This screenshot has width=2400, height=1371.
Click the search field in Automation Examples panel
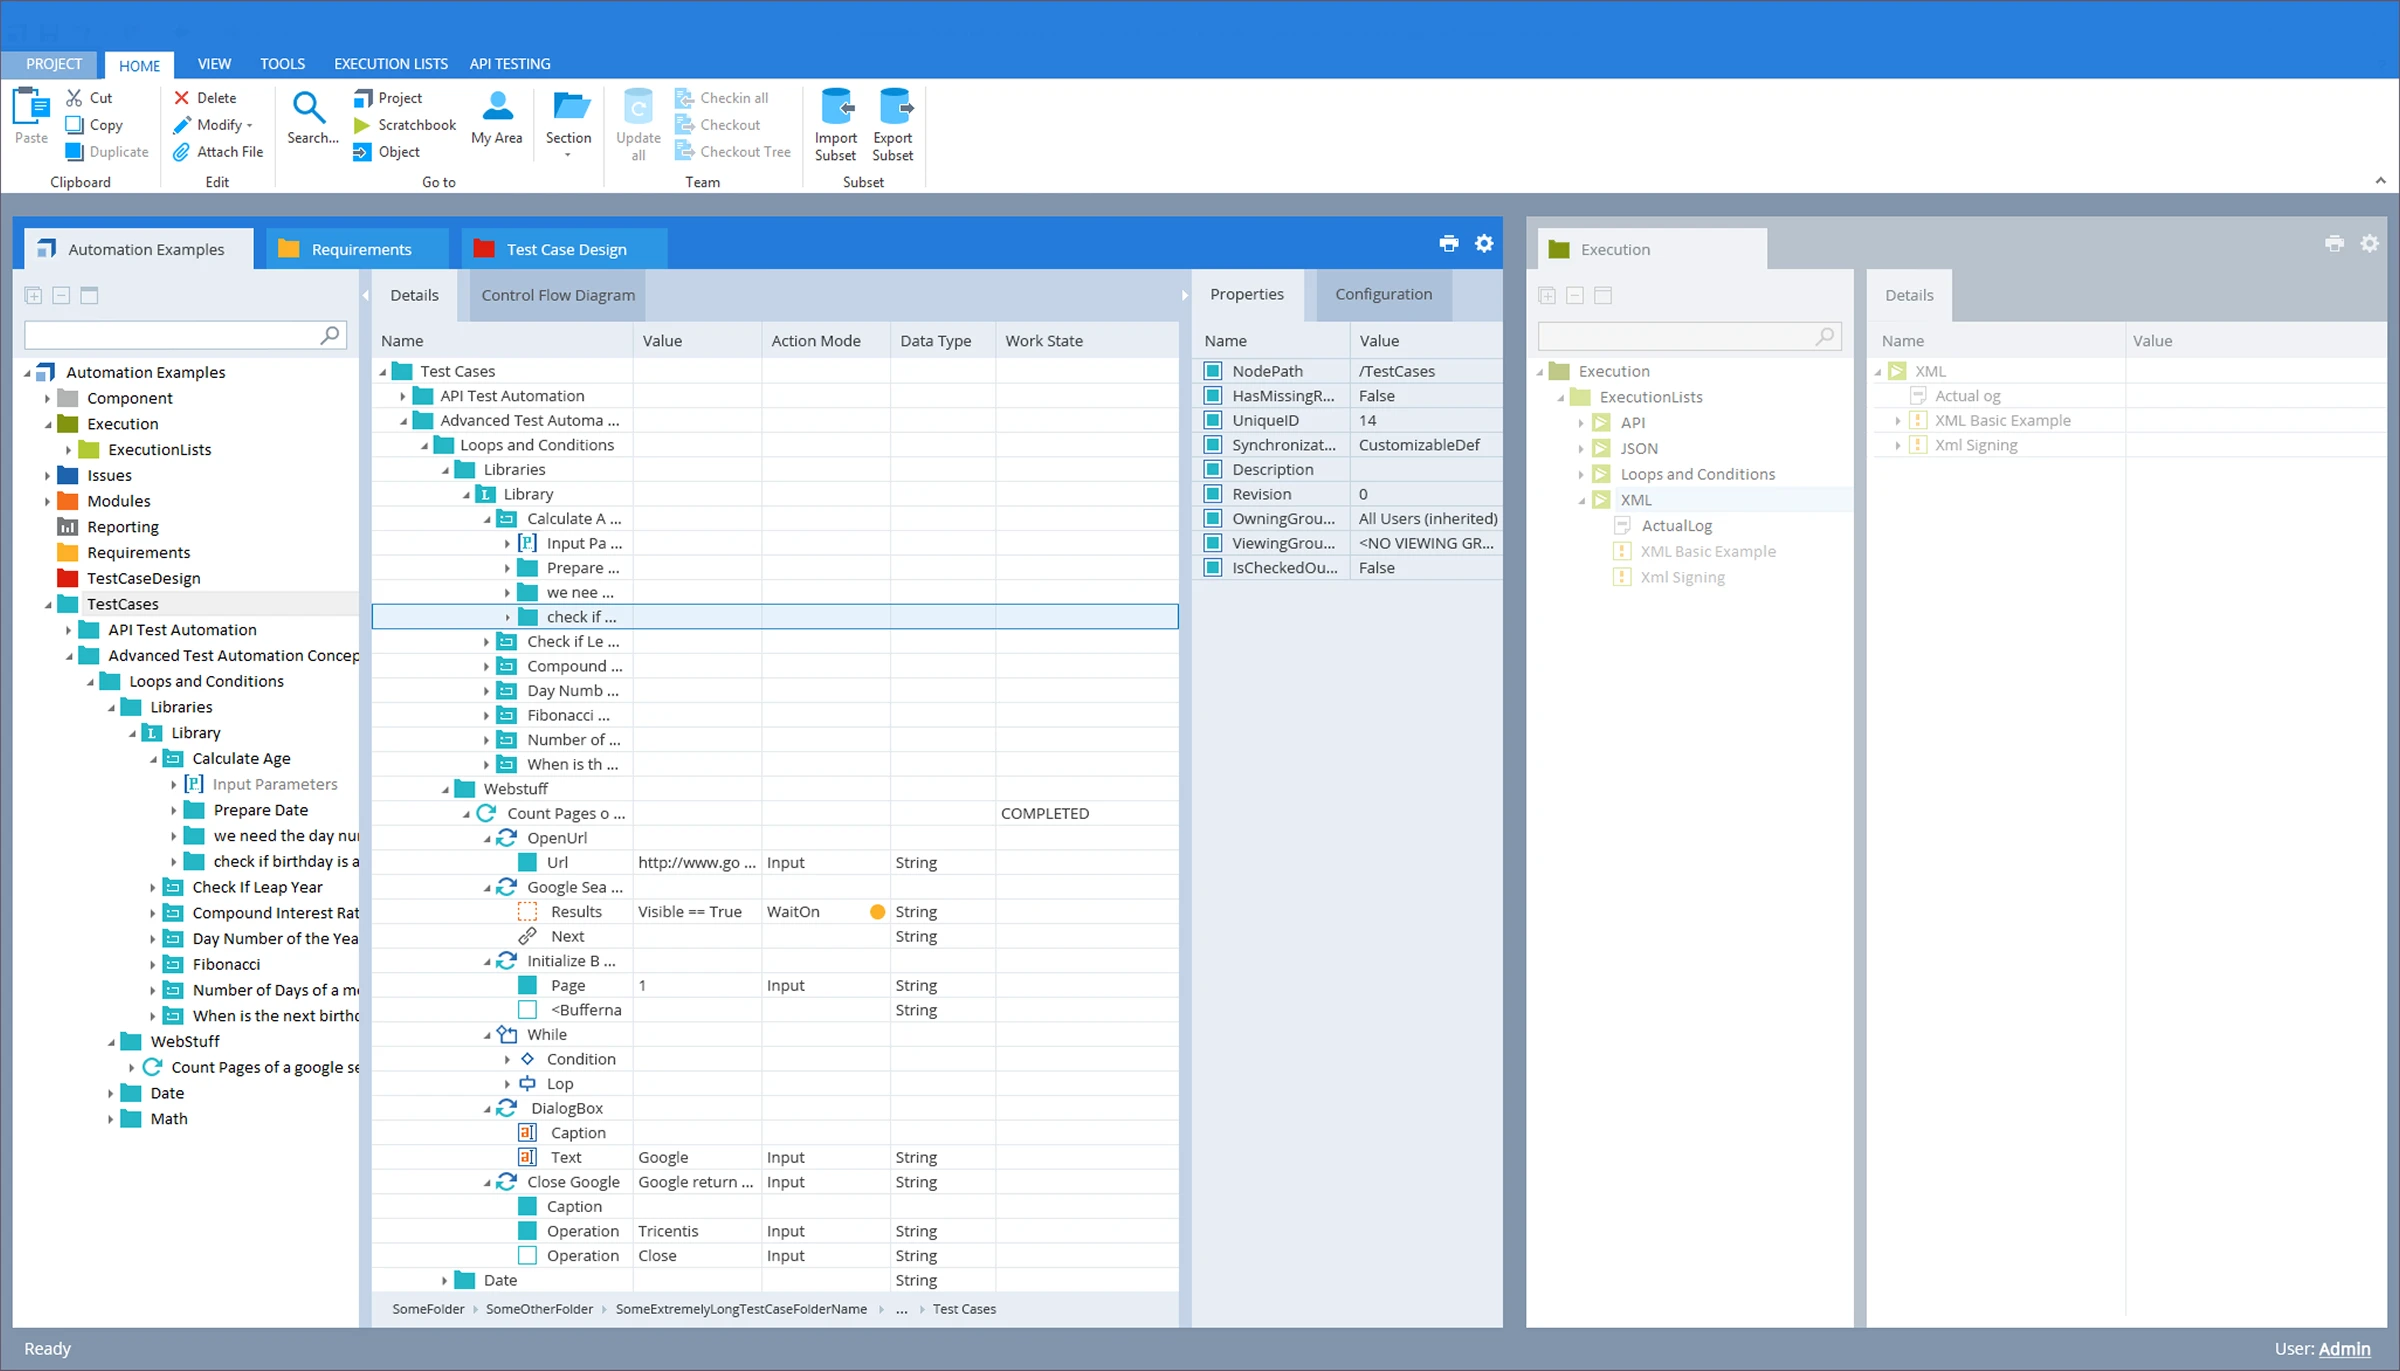pyautogui.click(x=170, y=335)
